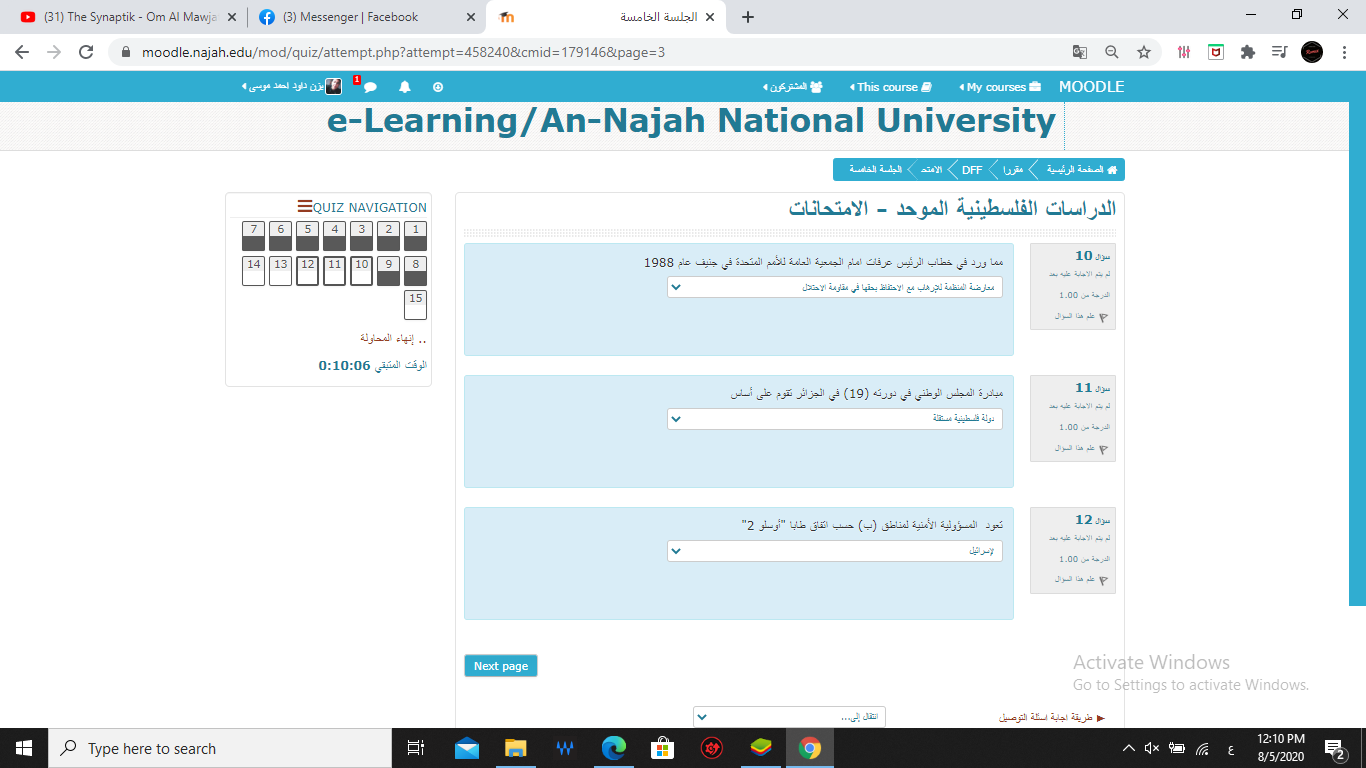Click the home page breadcrumb link
This screenshot has height=768, width=1366.
tap(1081, 170)
